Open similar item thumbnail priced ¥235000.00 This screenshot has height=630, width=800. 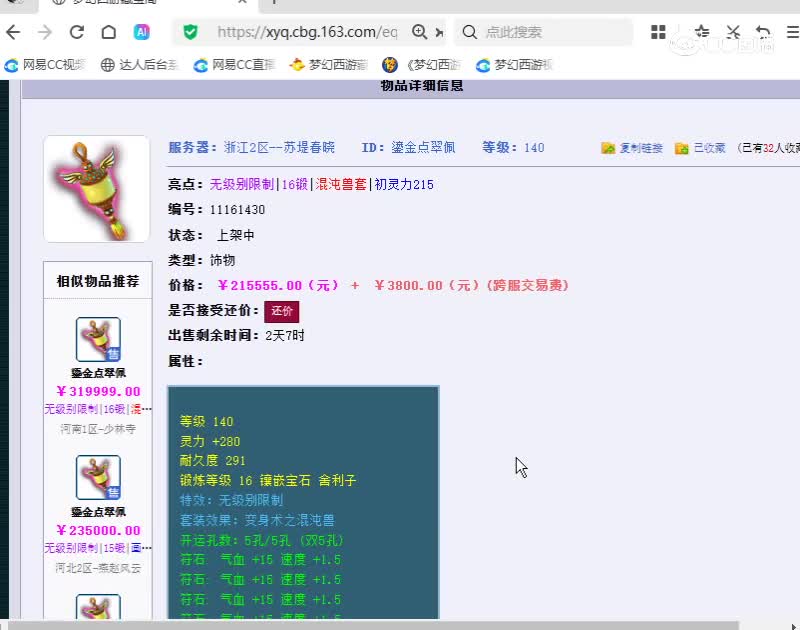tap(98, 477)
